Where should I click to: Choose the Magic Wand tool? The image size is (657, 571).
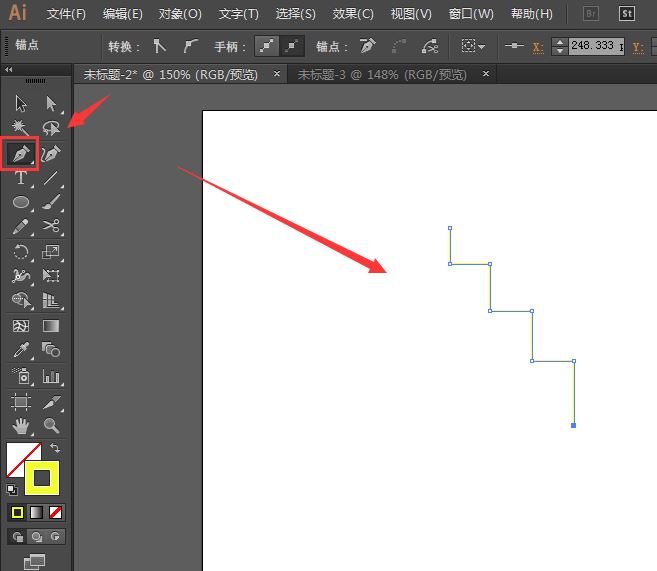(21, 127)
